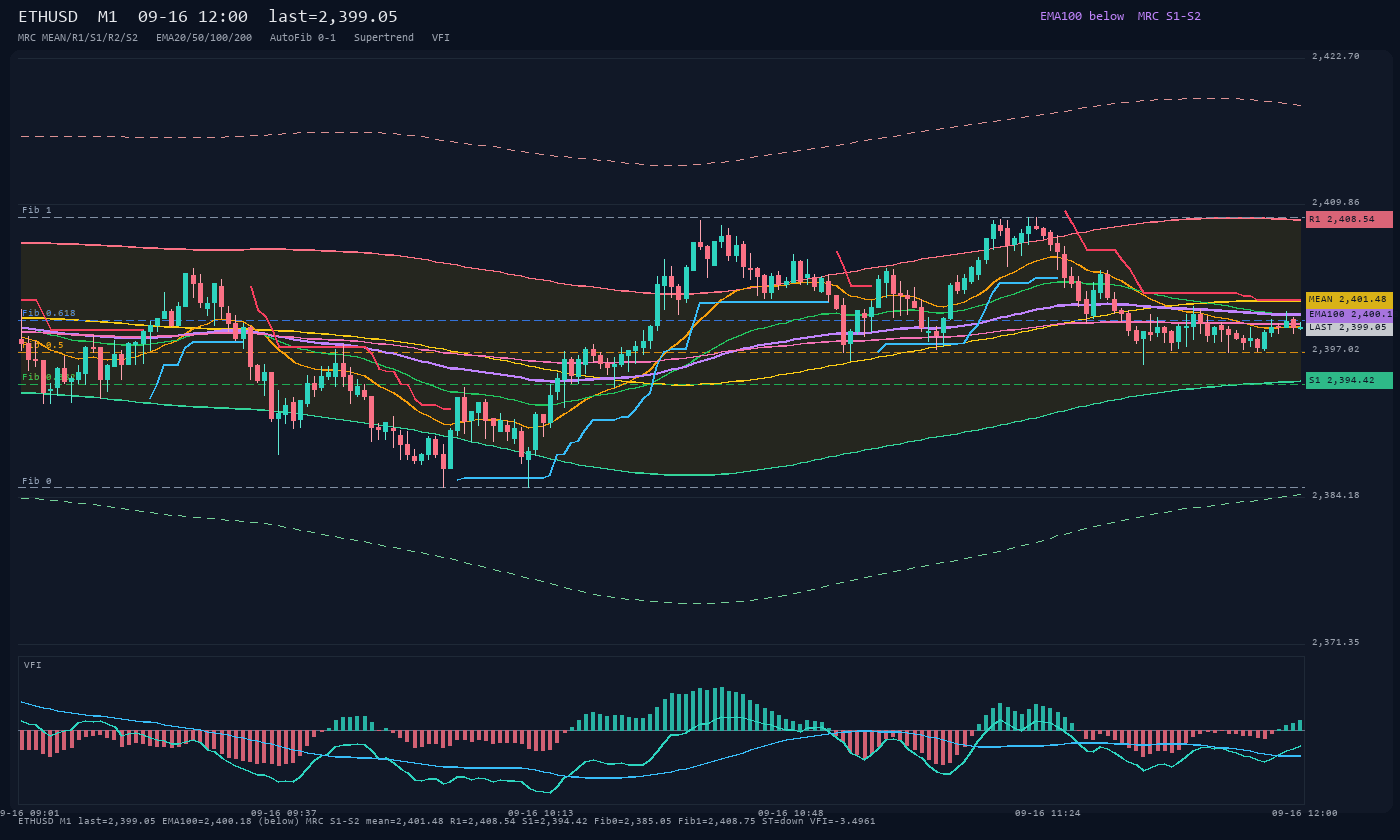Click the MRC MEAN/R1/S1/R2/S2 indicator label
The height and width of the screenshot is (840, 1400).
78,37
